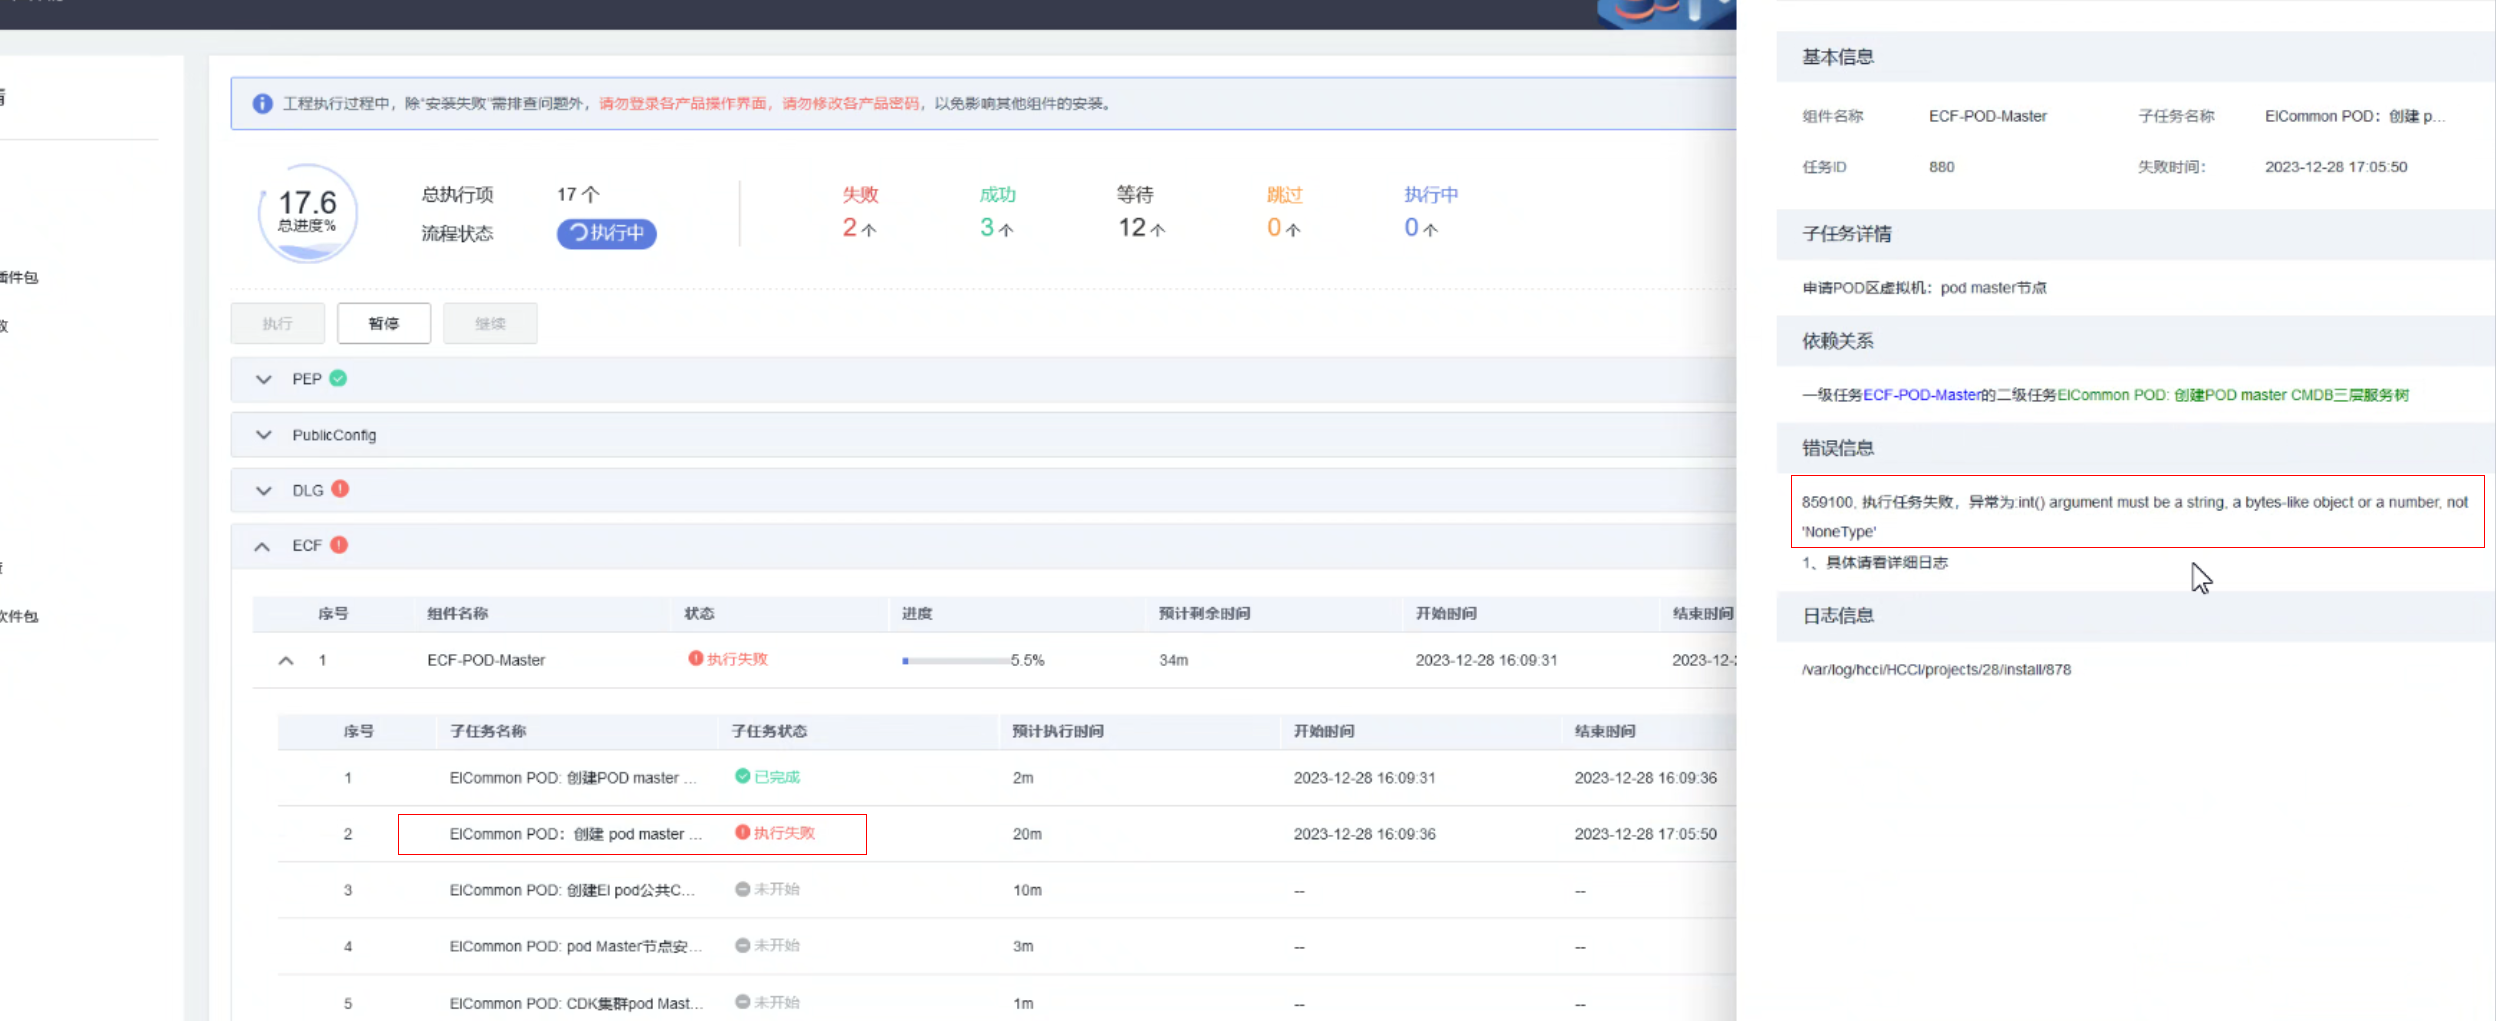
Task: Click the 子任务状态 column header
Action: tap(769, 731)
